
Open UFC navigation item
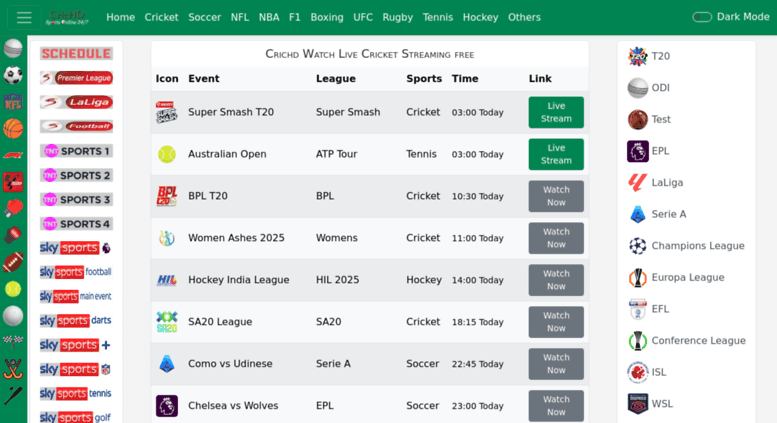coord(363,17)
